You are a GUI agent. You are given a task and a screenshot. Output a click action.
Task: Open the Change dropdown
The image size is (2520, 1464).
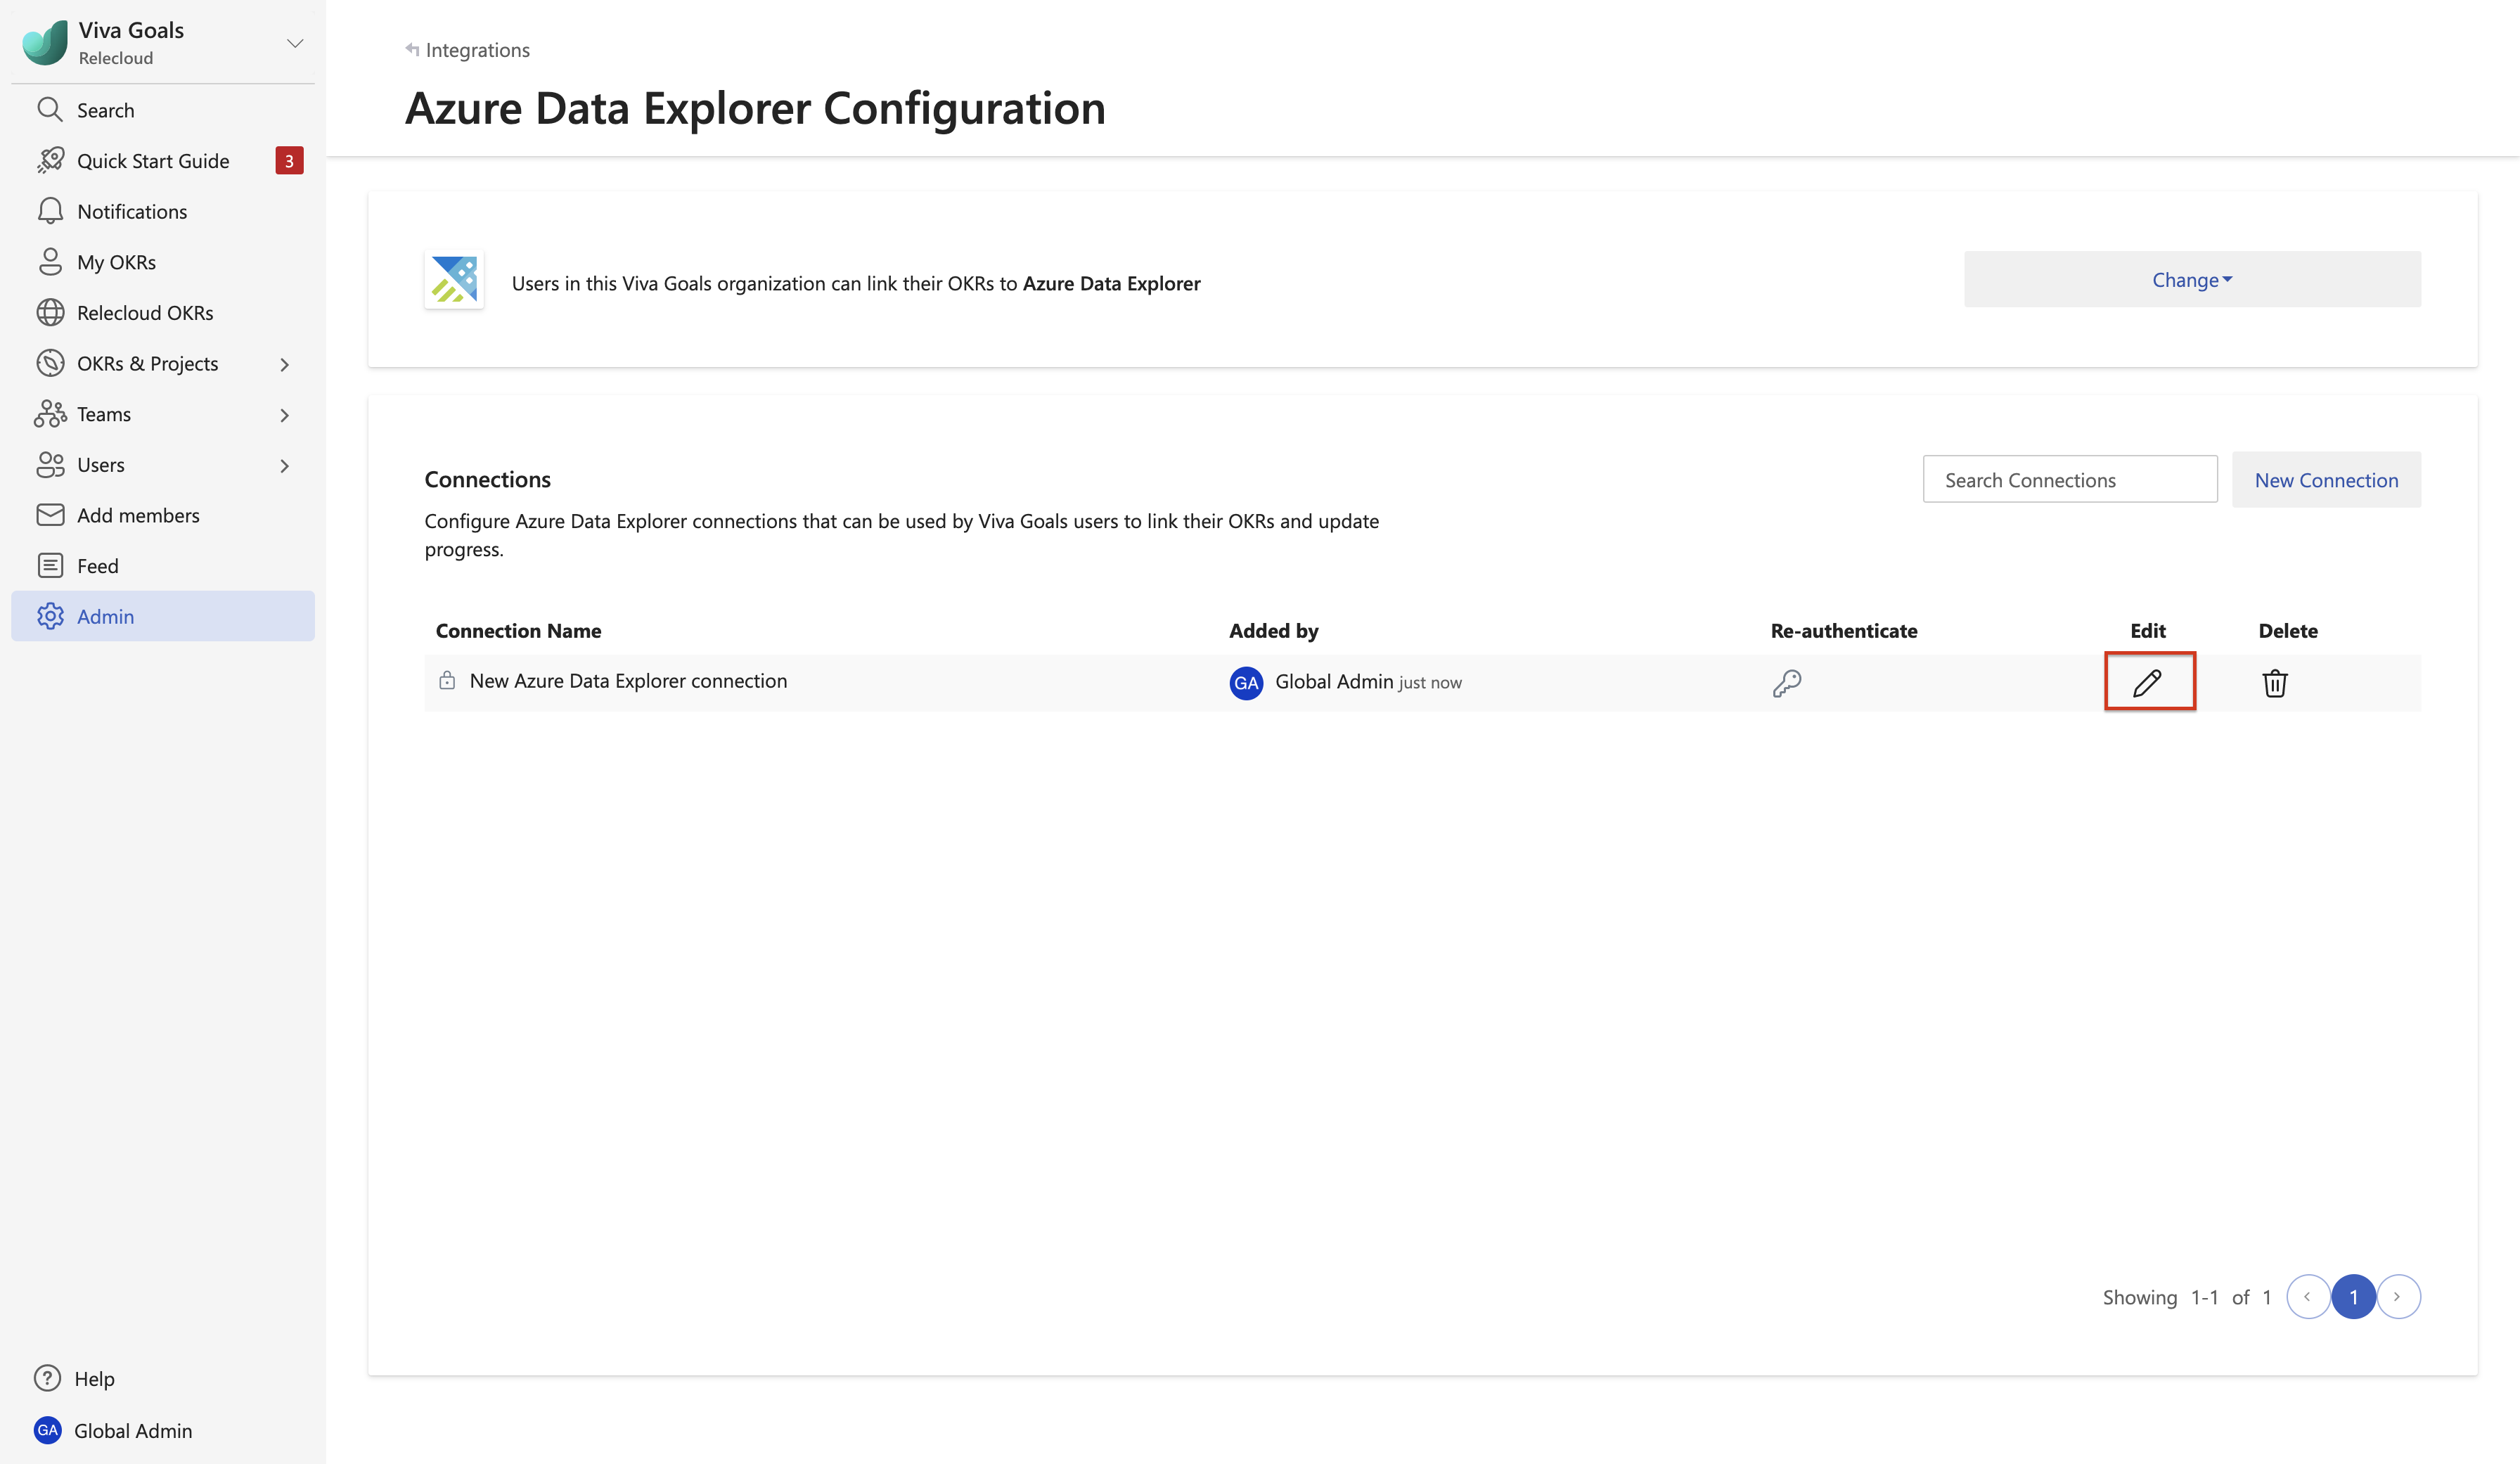pyautogui.click(x=2191, y=280)
